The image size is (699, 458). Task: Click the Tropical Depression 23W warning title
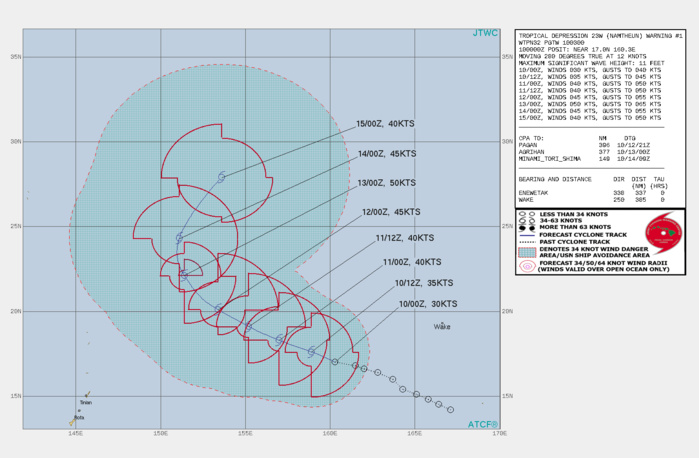click(x=601, y=35)
